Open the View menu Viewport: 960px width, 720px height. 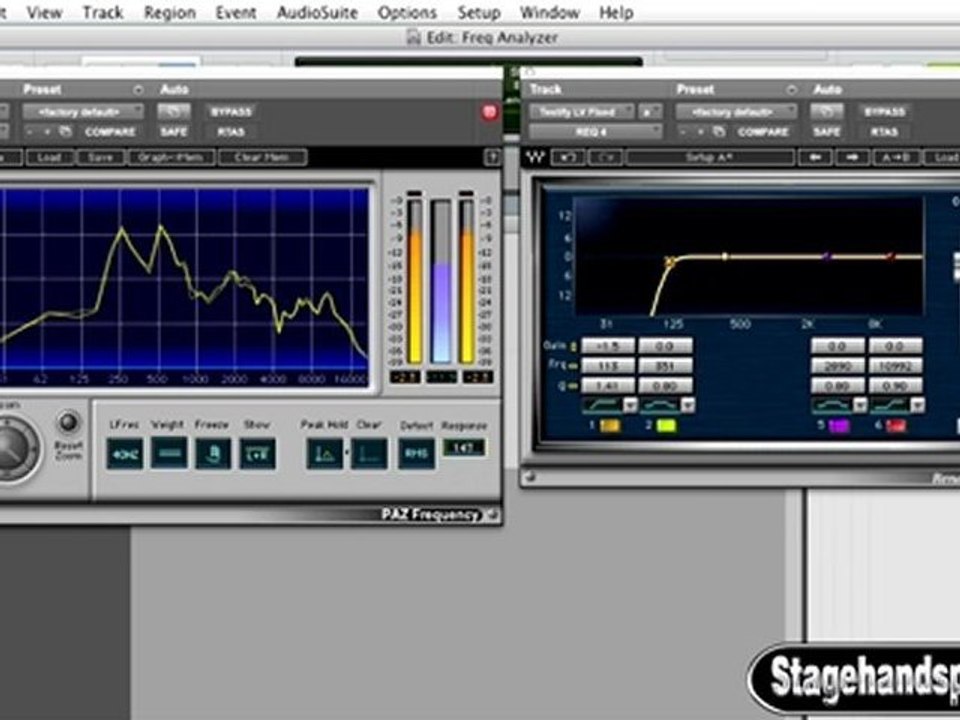tap(44, 12)
